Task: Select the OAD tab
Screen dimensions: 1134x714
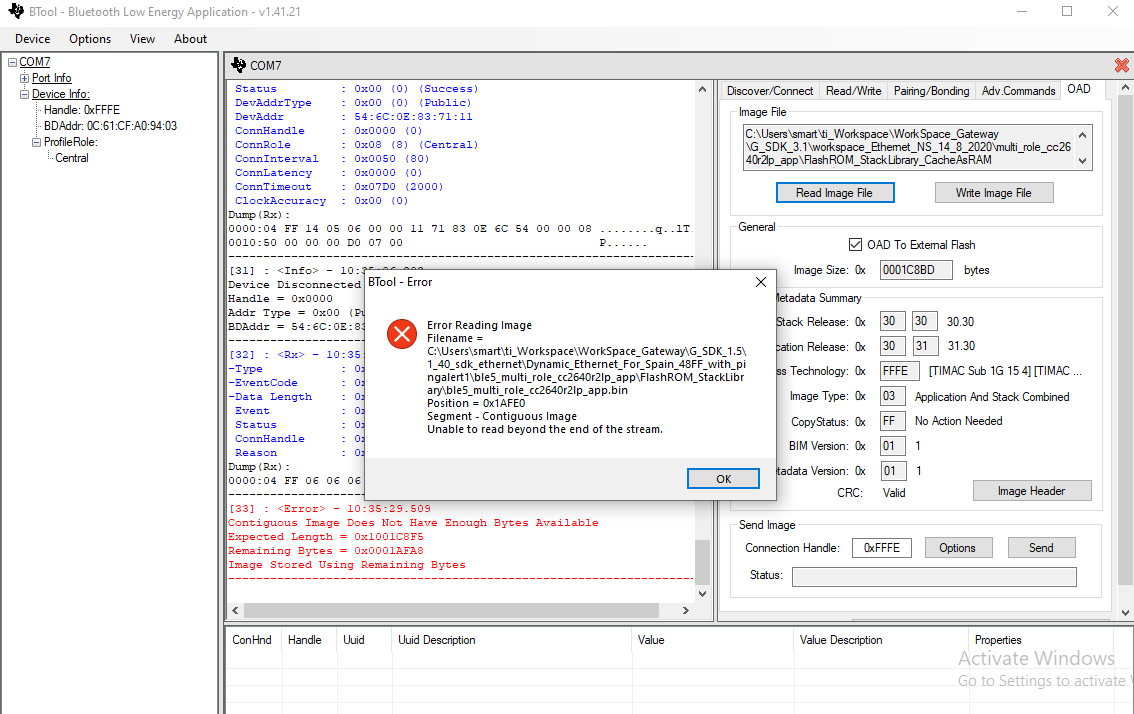Action: pos(1078,89)
